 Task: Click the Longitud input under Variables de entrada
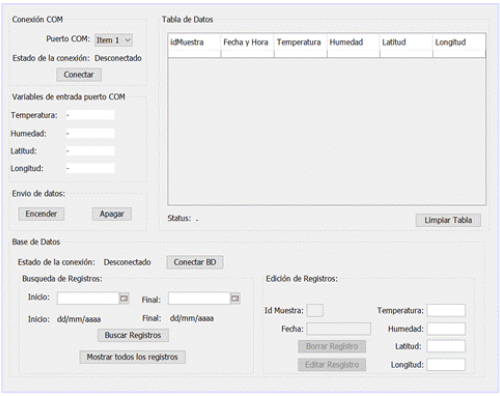tap(90, 168)
